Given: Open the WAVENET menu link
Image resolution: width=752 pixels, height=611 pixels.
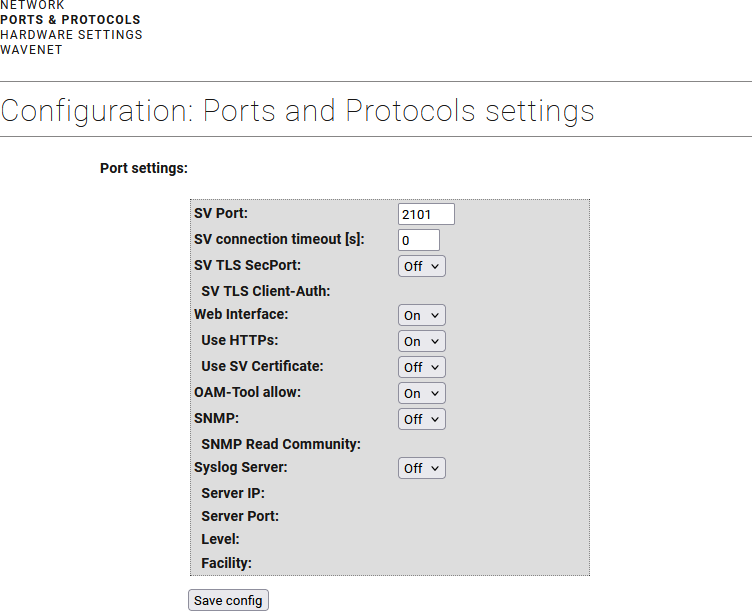Looking at the screenshot, I should point(31,50).
